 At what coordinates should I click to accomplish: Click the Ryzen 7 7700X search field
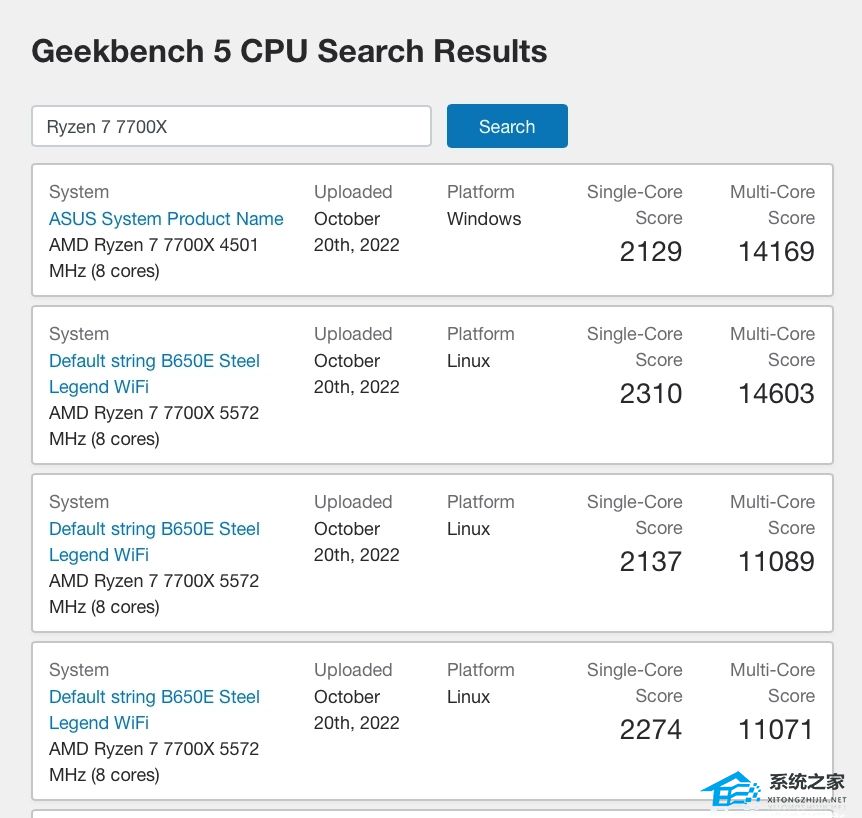pyautogui.click(x=231, y=127)
